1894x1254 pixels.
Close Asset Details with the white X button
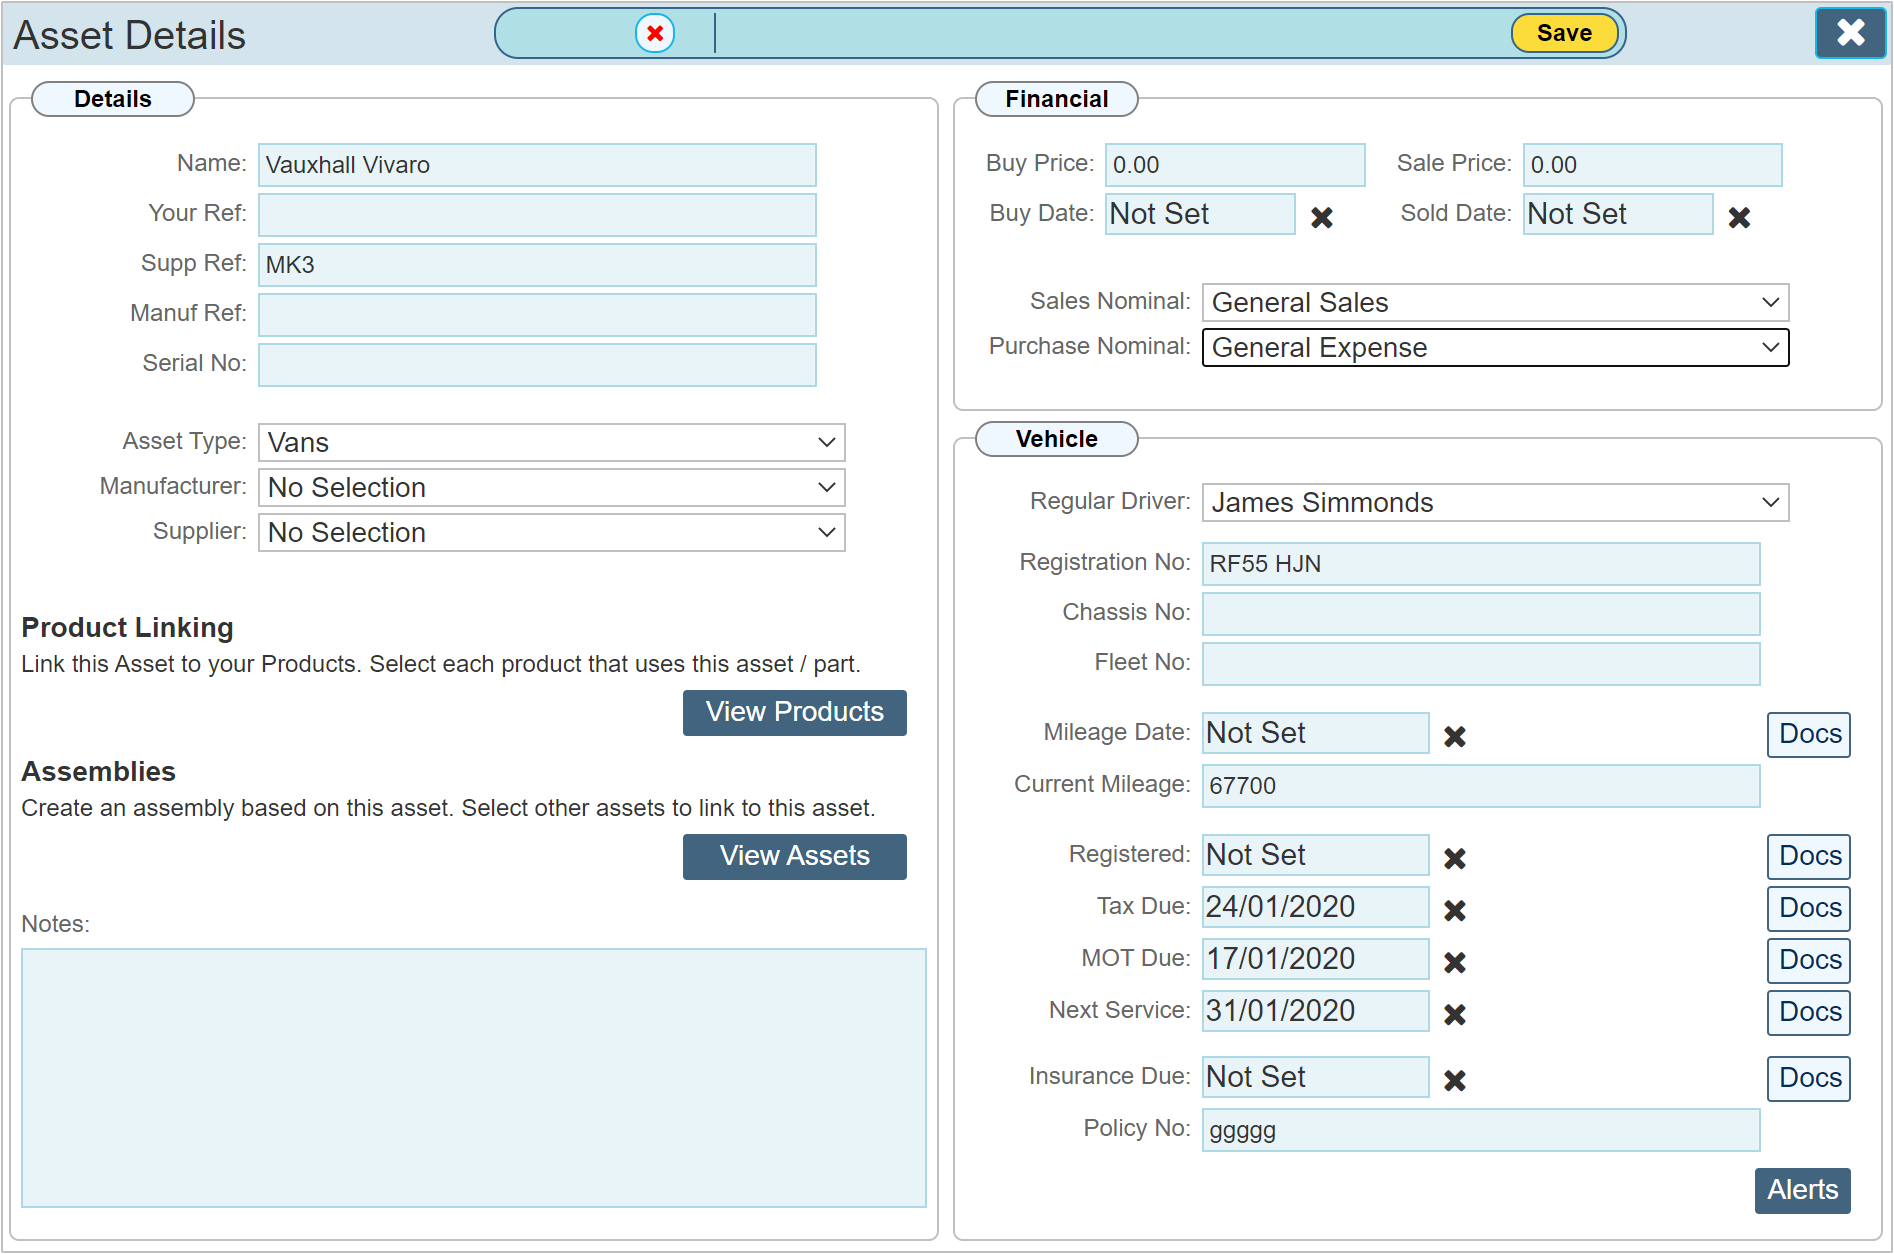[1850, 33]
